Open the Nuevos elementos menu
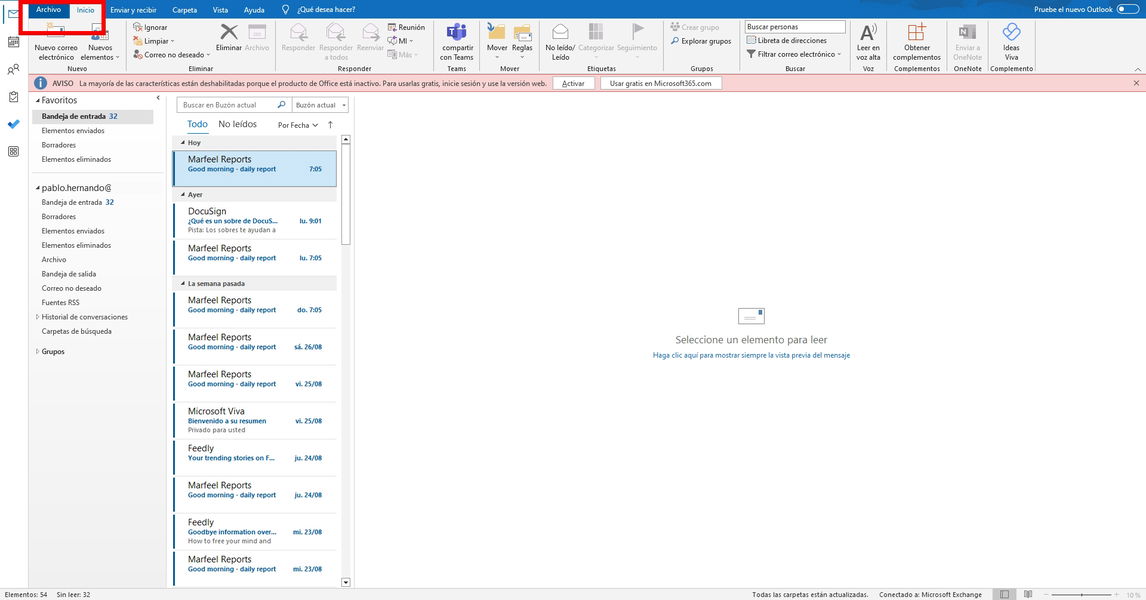1146x600 pixels. click(x=99, y=42)
